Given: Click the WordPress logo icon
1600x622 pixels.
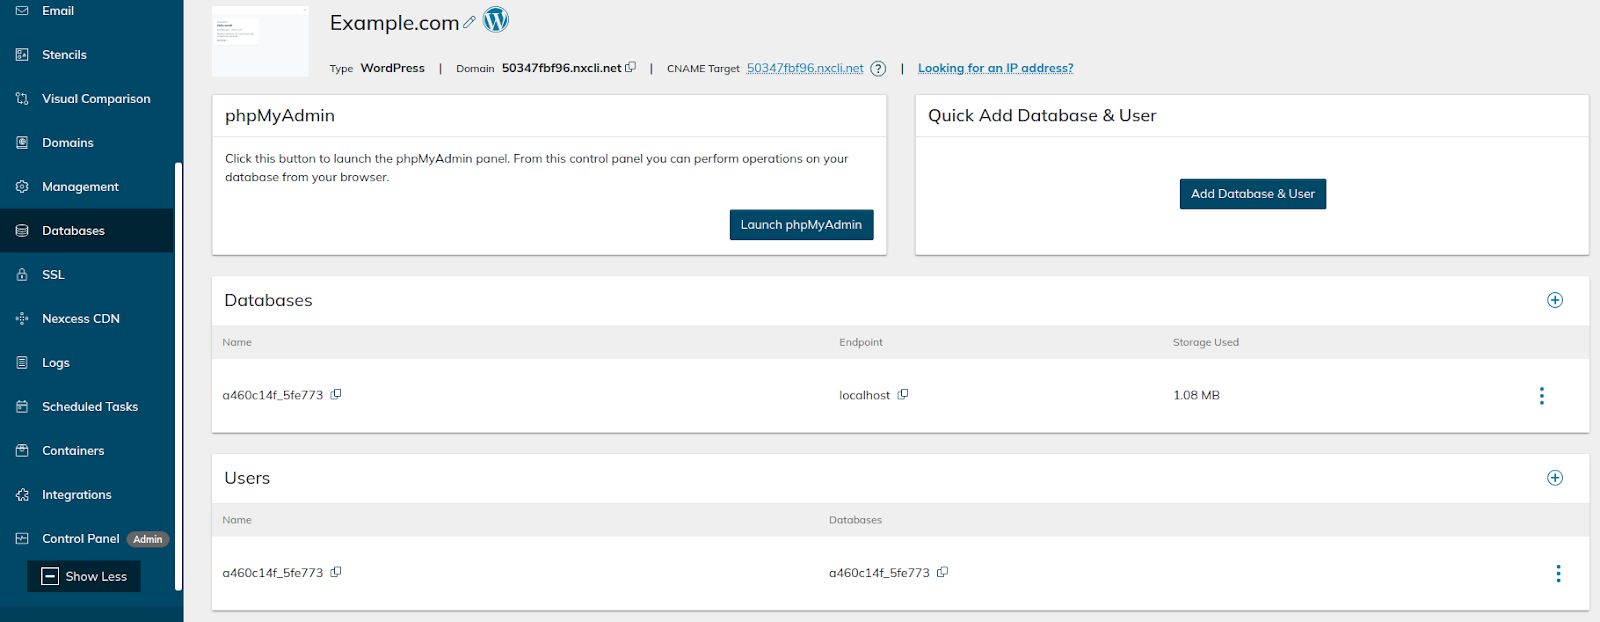Looking at the screenshot, I should pos(496,19).
